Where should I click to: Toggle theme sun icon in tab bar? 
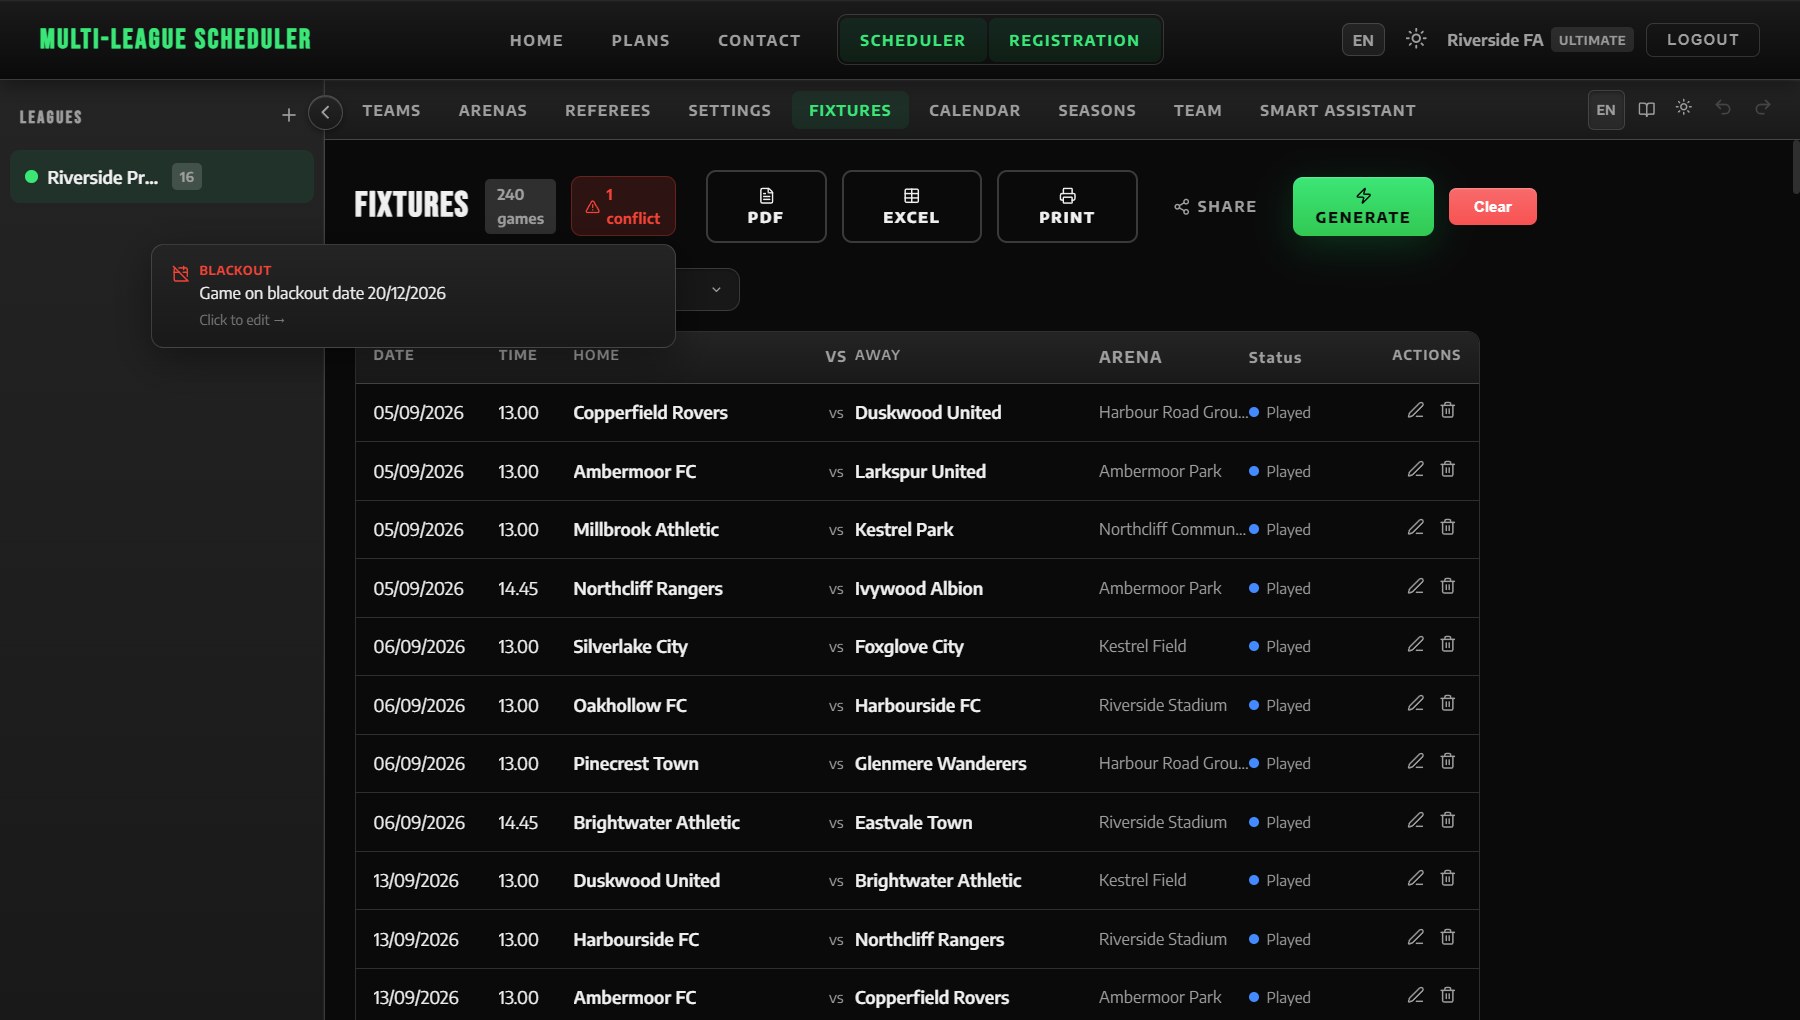pyautogui.click(x=1684, y=108)
